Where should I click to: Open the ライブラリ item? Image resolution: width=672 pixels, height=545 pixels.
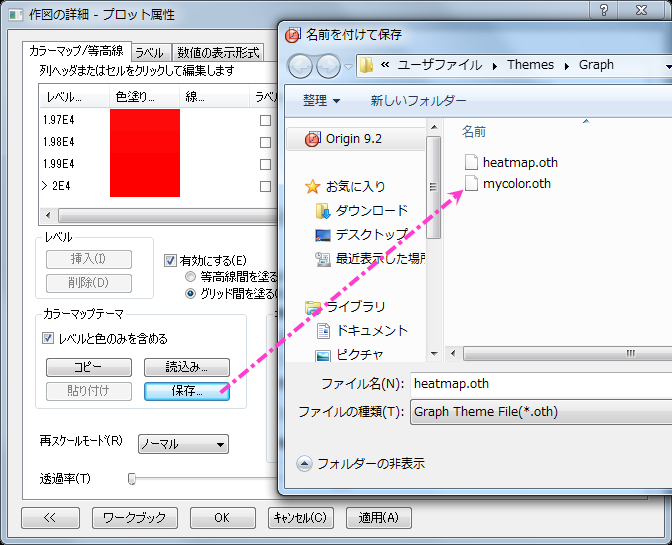click(345, 307)
